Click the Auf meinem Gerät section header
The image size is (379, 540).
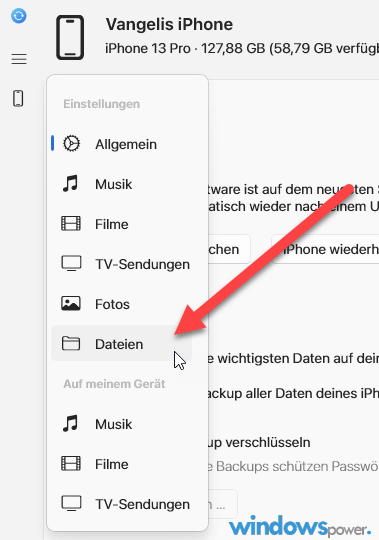tap(114, 384)
